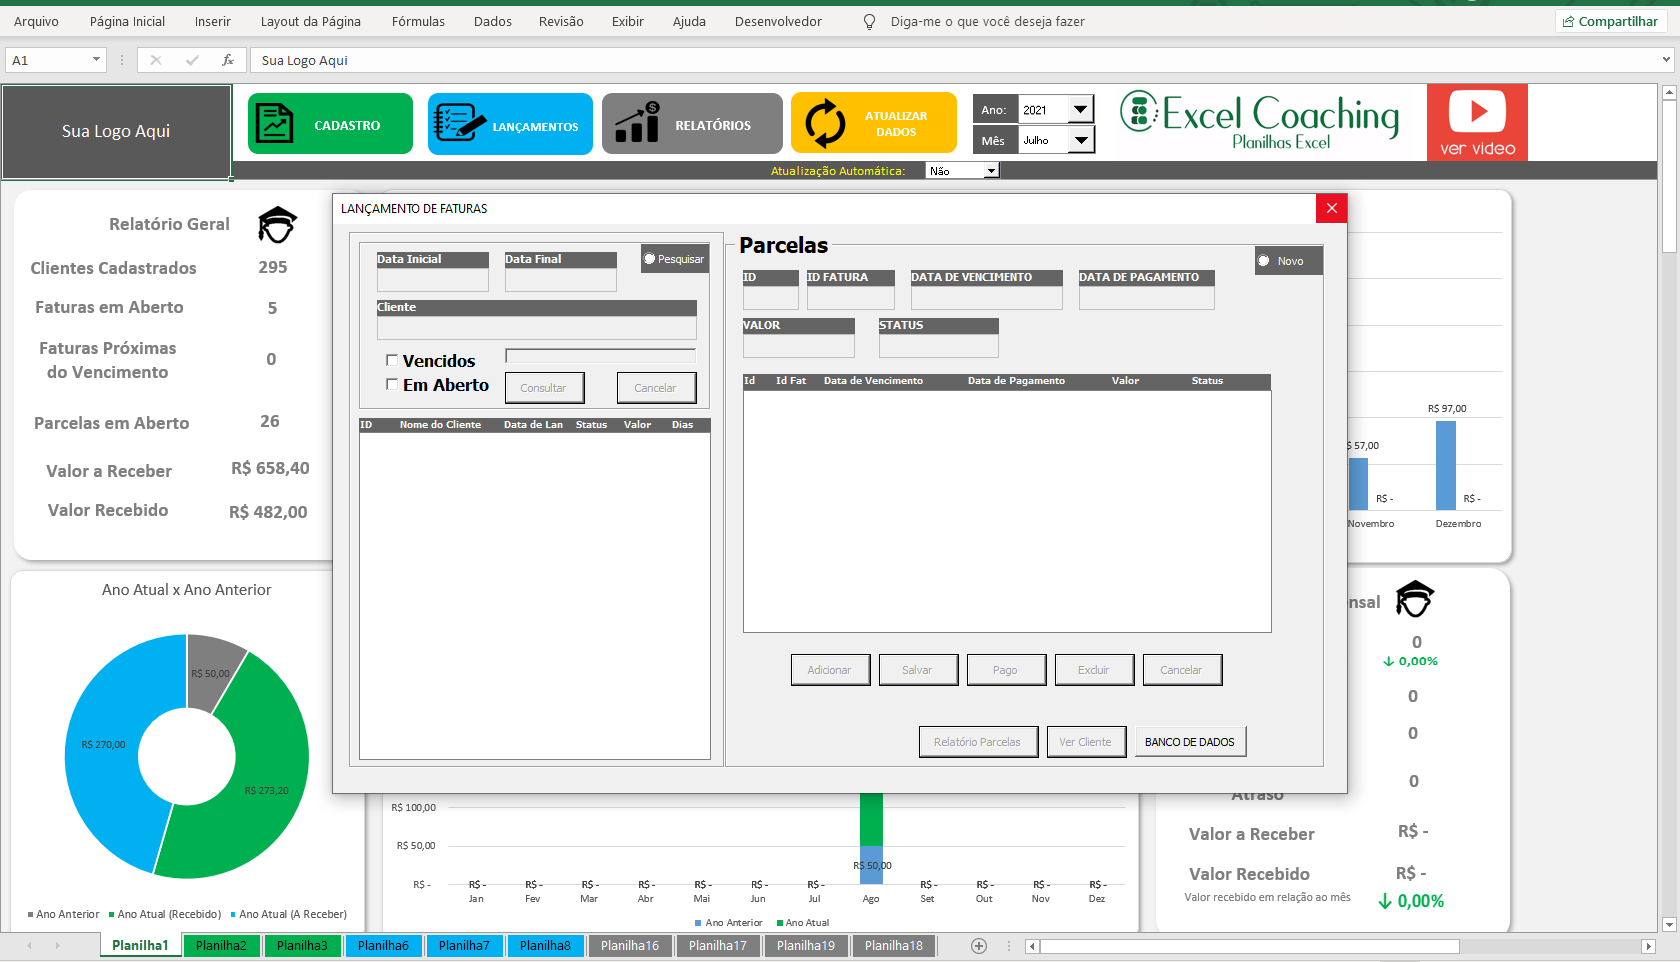The height and width of the screenshot is (962, 1680).
Task: Switch to the Planilha16 sheet tab
Action: pyautogui.click(x=630, y=945)
